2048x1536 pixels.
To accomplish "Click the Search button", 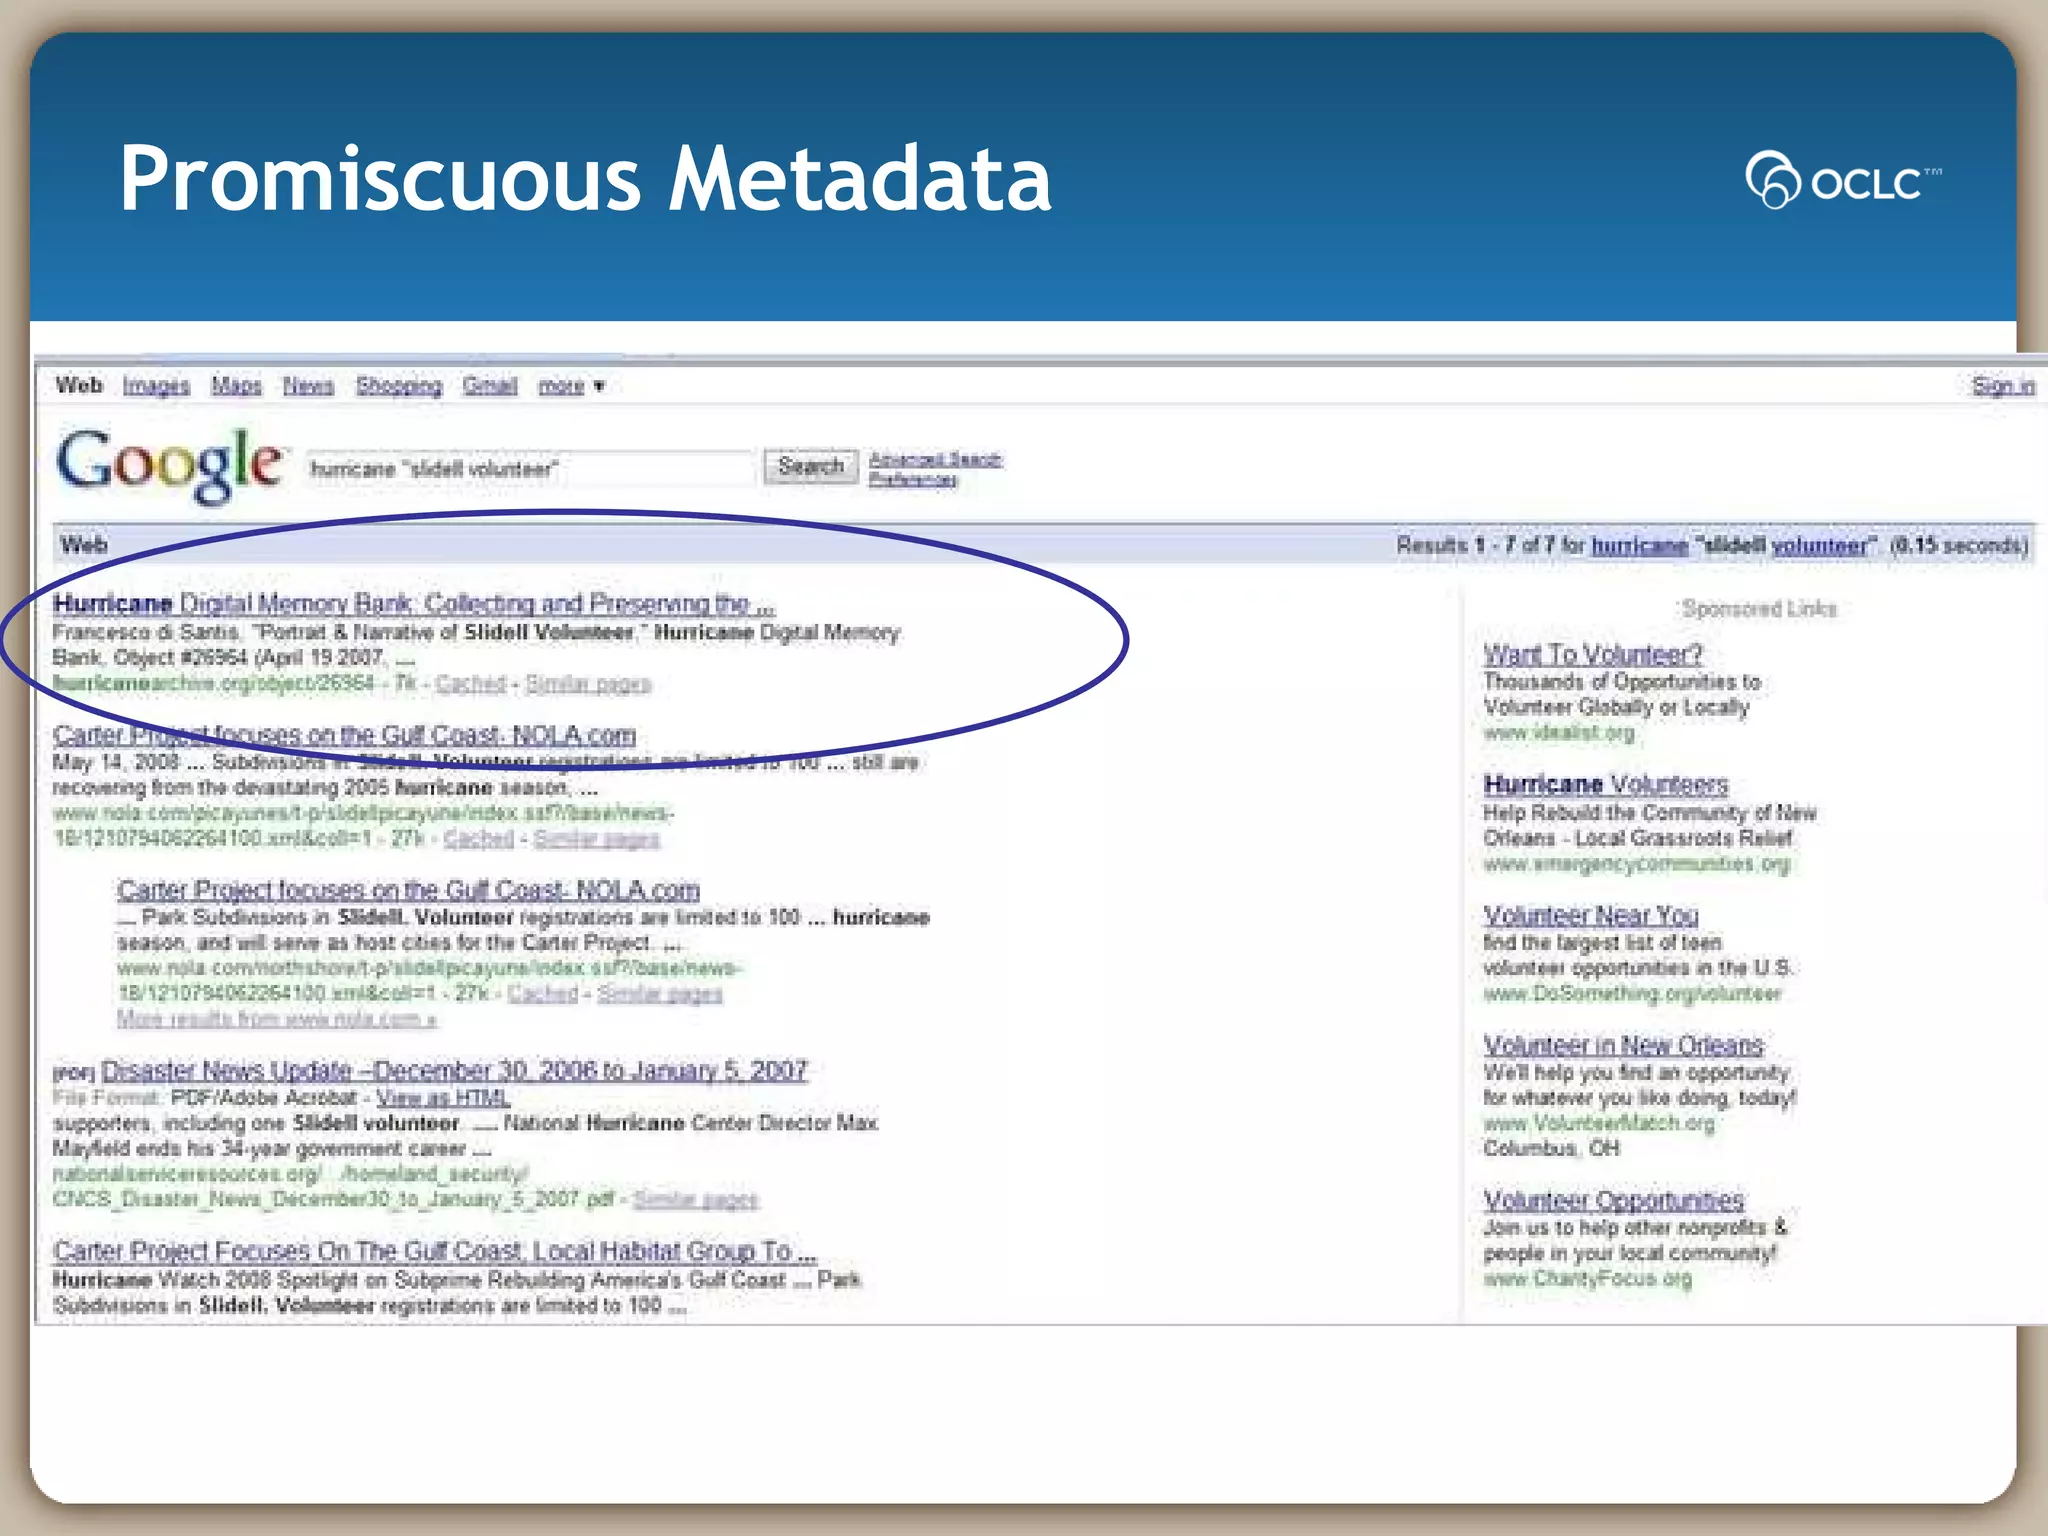I will click(x=811, y=466).
